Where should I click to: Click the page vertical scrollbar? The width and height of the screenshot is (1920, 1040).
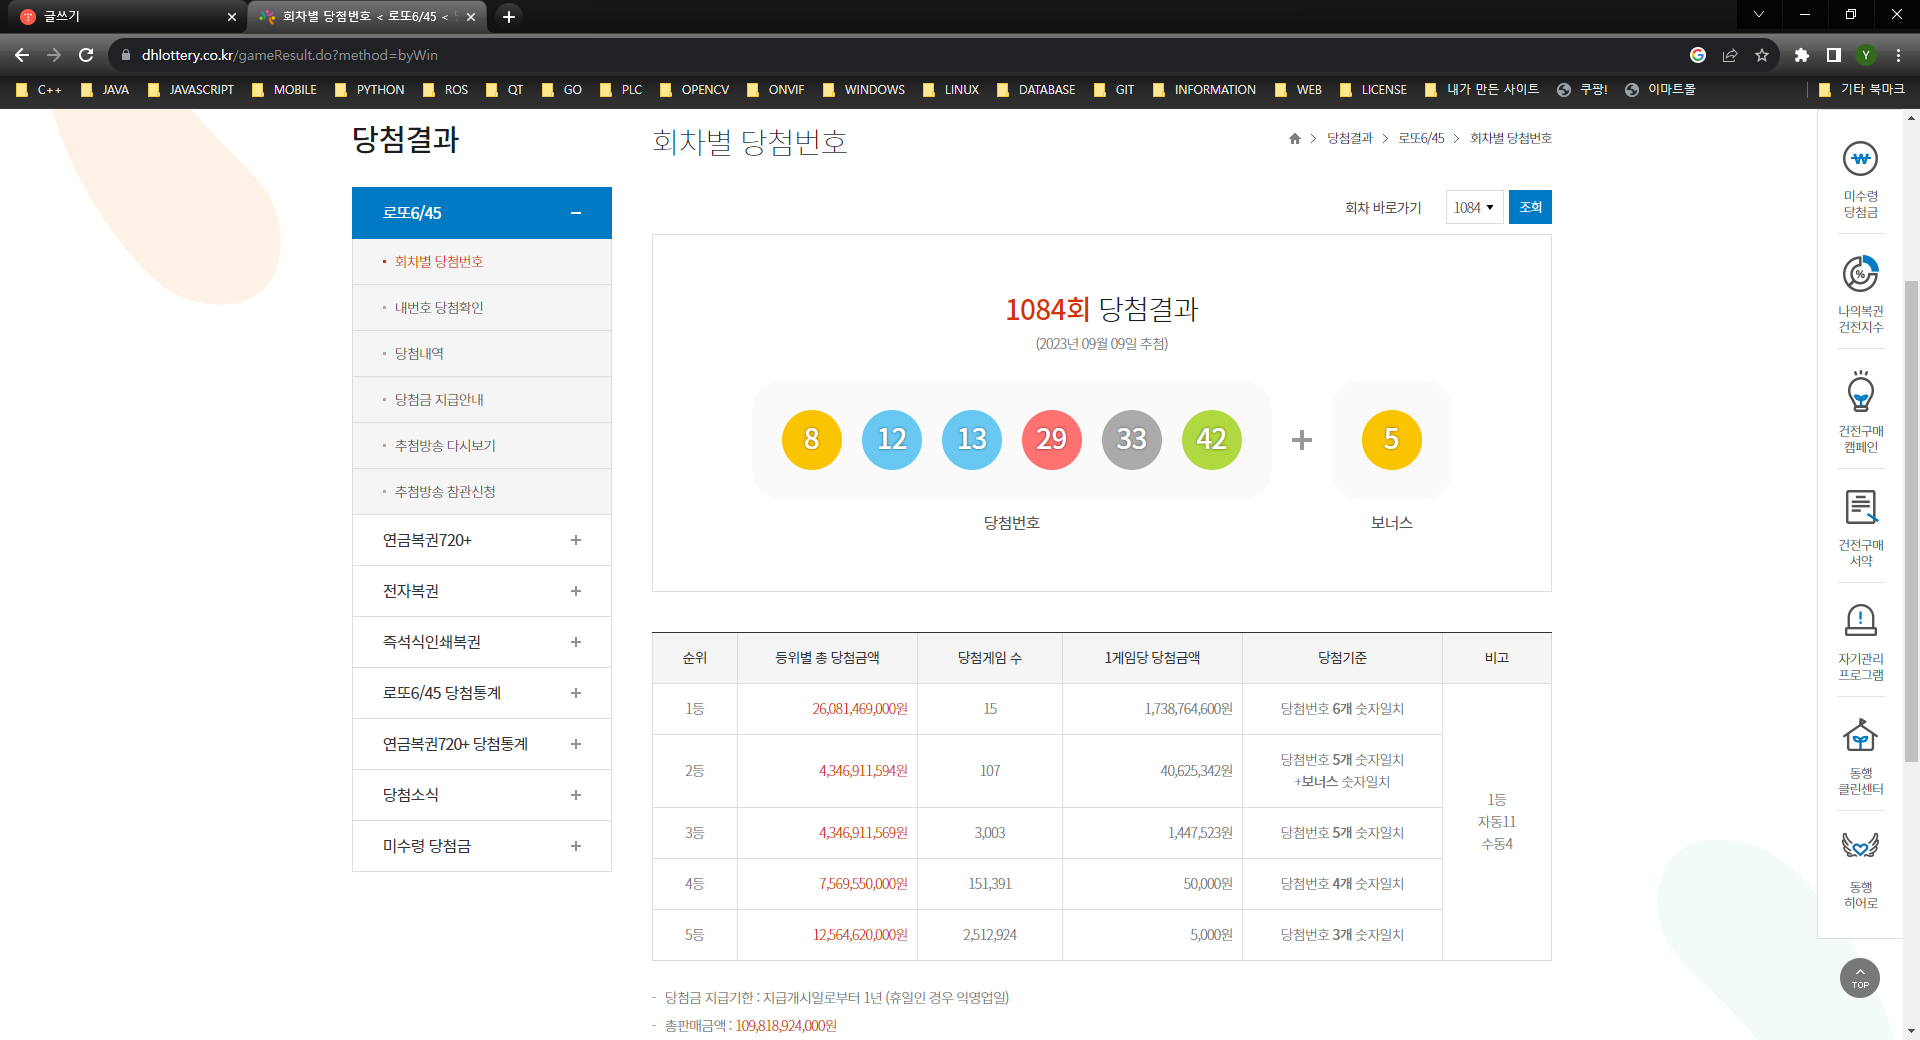click(1911, 520)
